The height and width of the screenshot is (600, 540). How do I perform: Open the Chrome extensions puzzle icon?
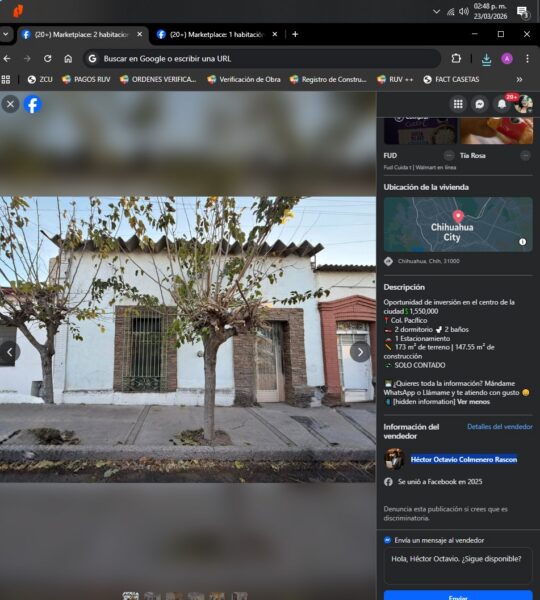coord(456,59)
